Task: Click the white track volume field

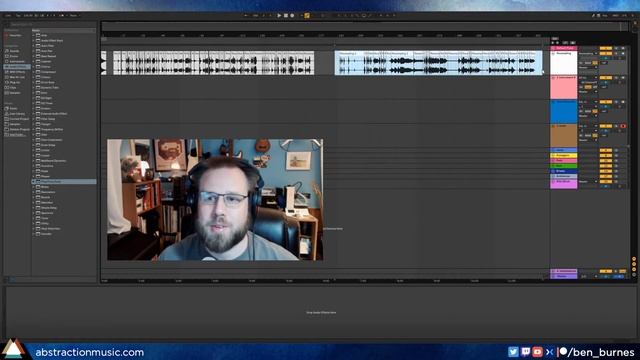Action: point(606,58)
